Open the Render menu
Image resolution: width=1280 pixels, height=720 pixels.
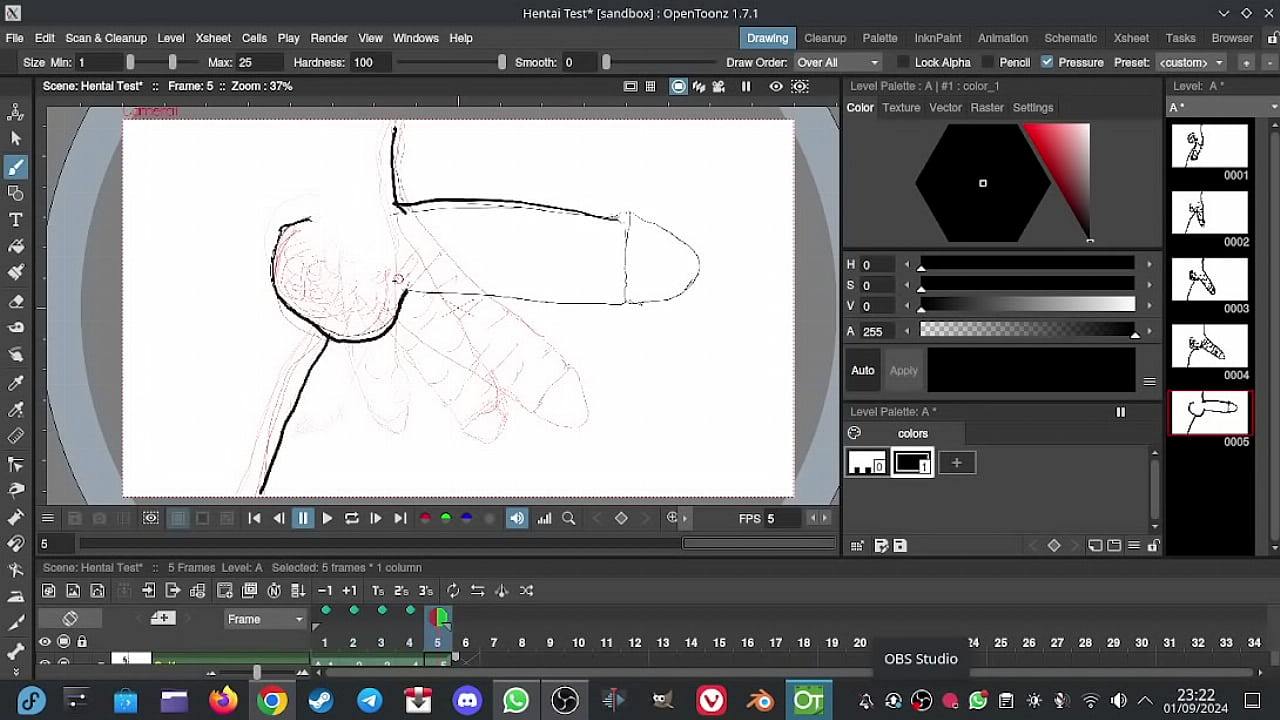(x=329, y=38)
